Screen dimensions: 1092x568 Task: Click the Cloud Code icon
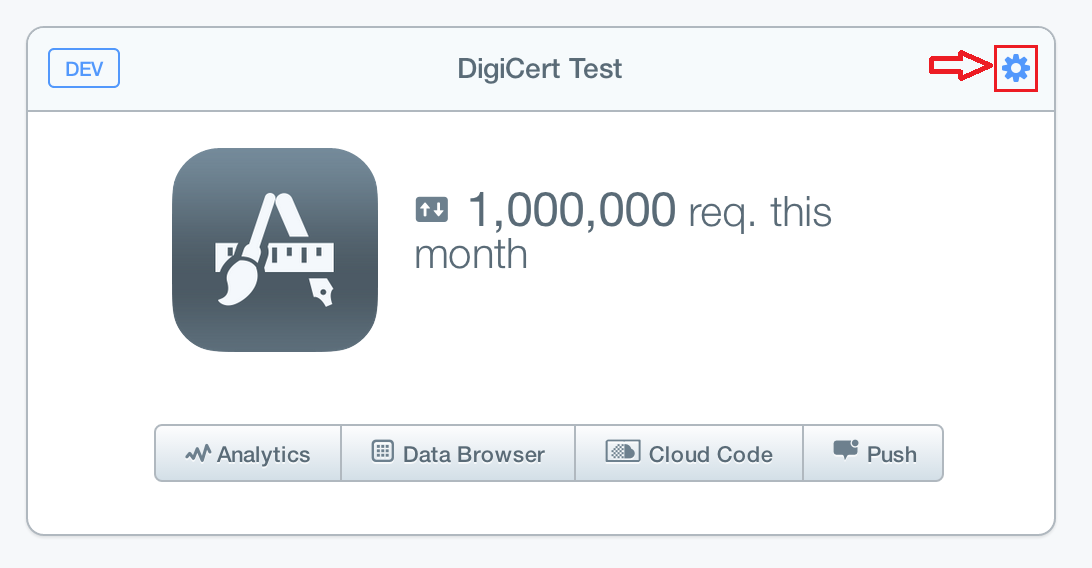coord(622,452)
